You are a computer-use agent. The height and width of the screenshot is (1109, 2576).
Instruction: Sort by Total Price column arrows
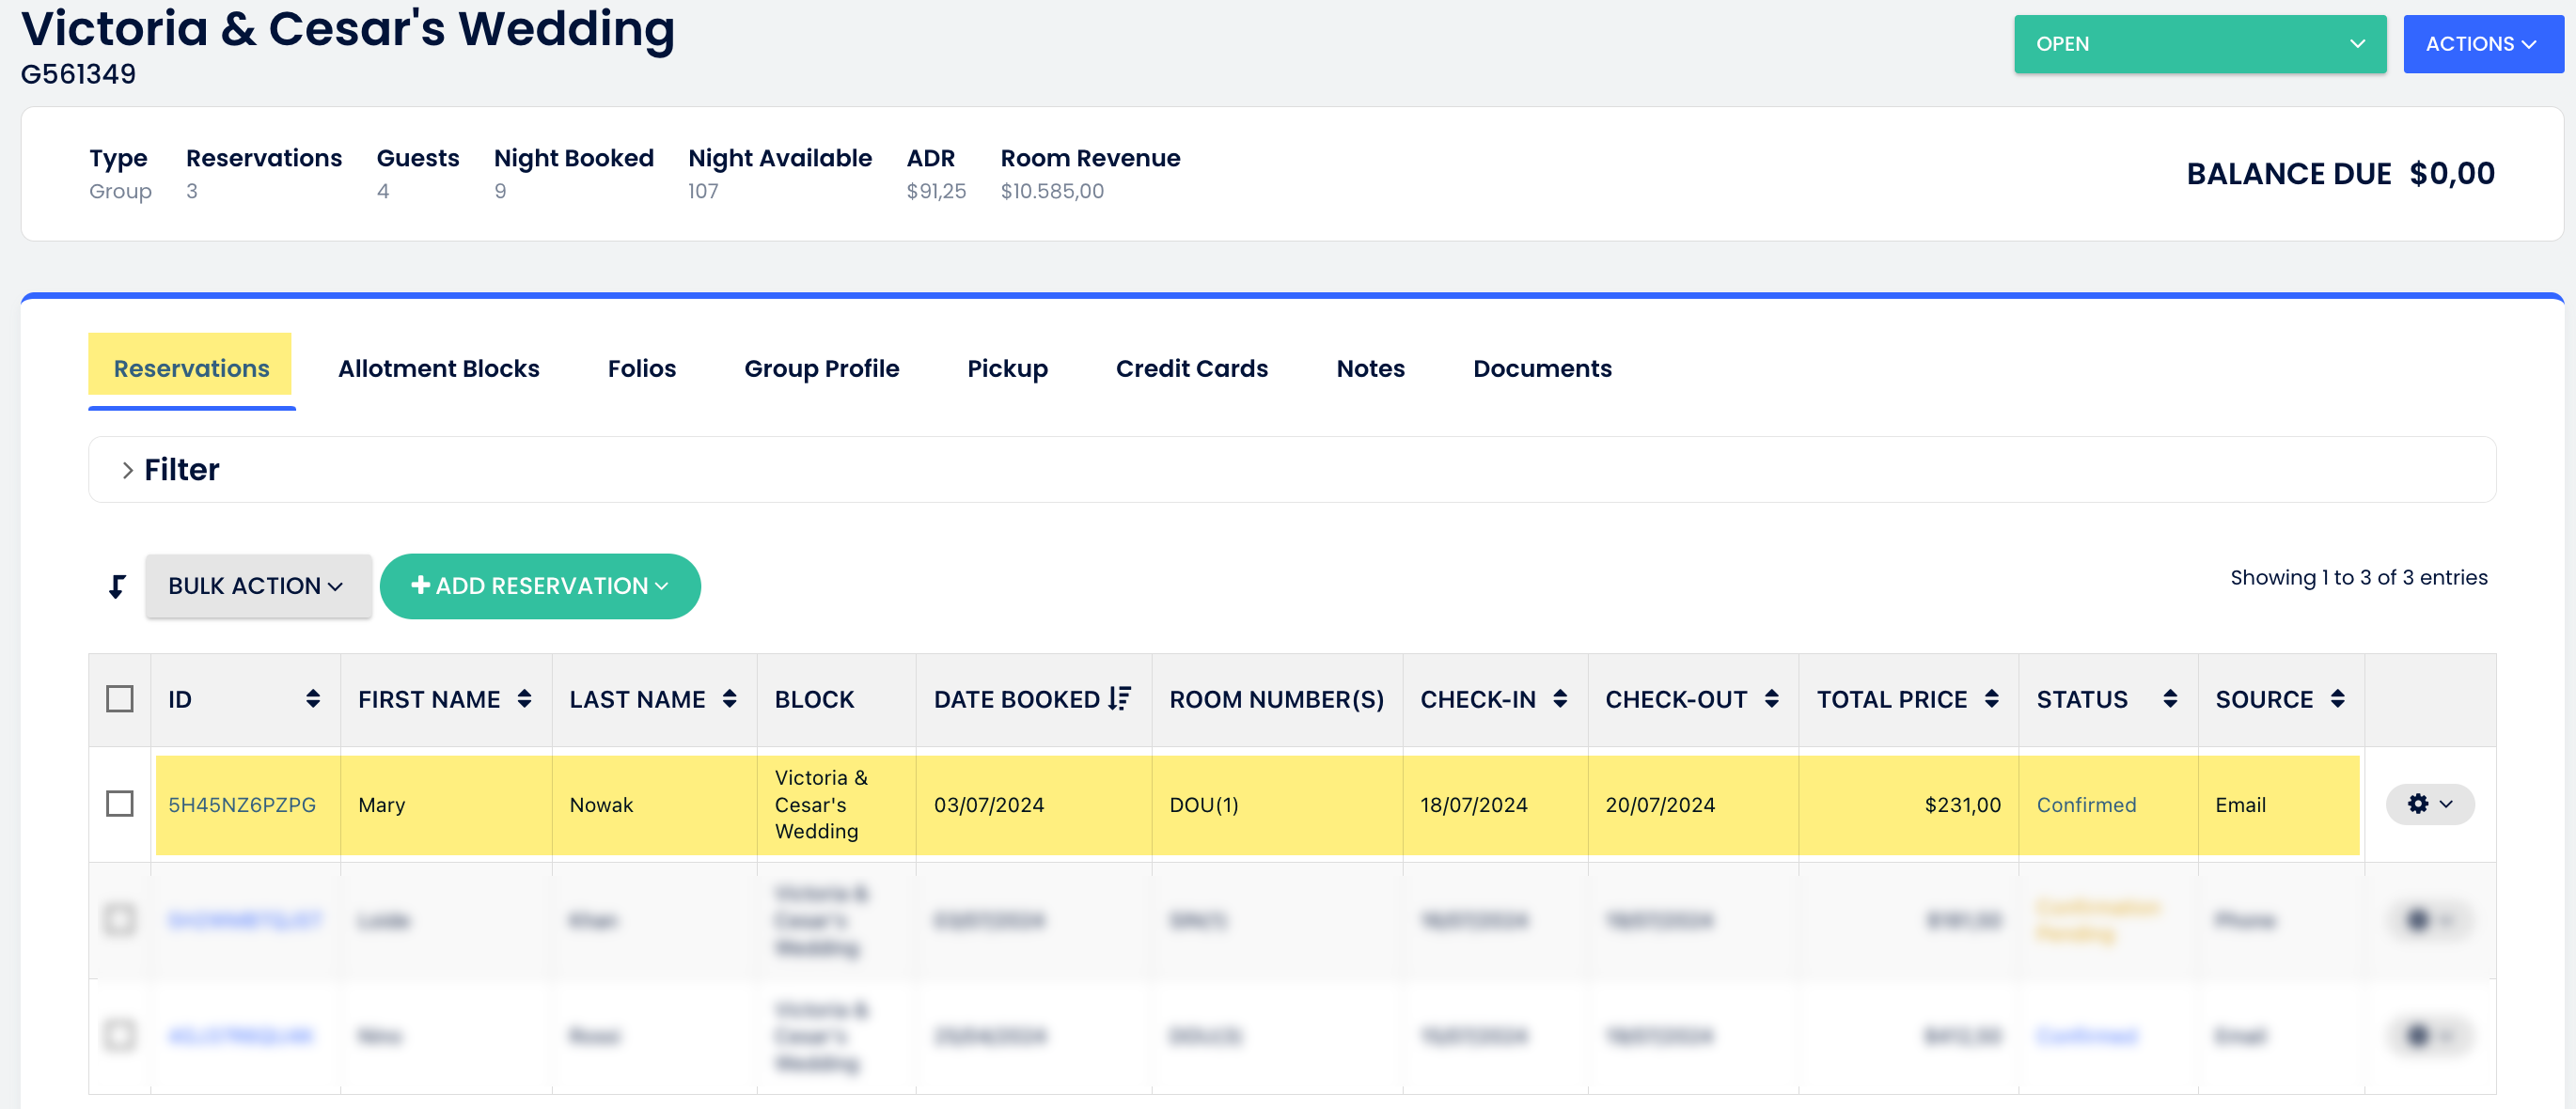coord(1991,699)
